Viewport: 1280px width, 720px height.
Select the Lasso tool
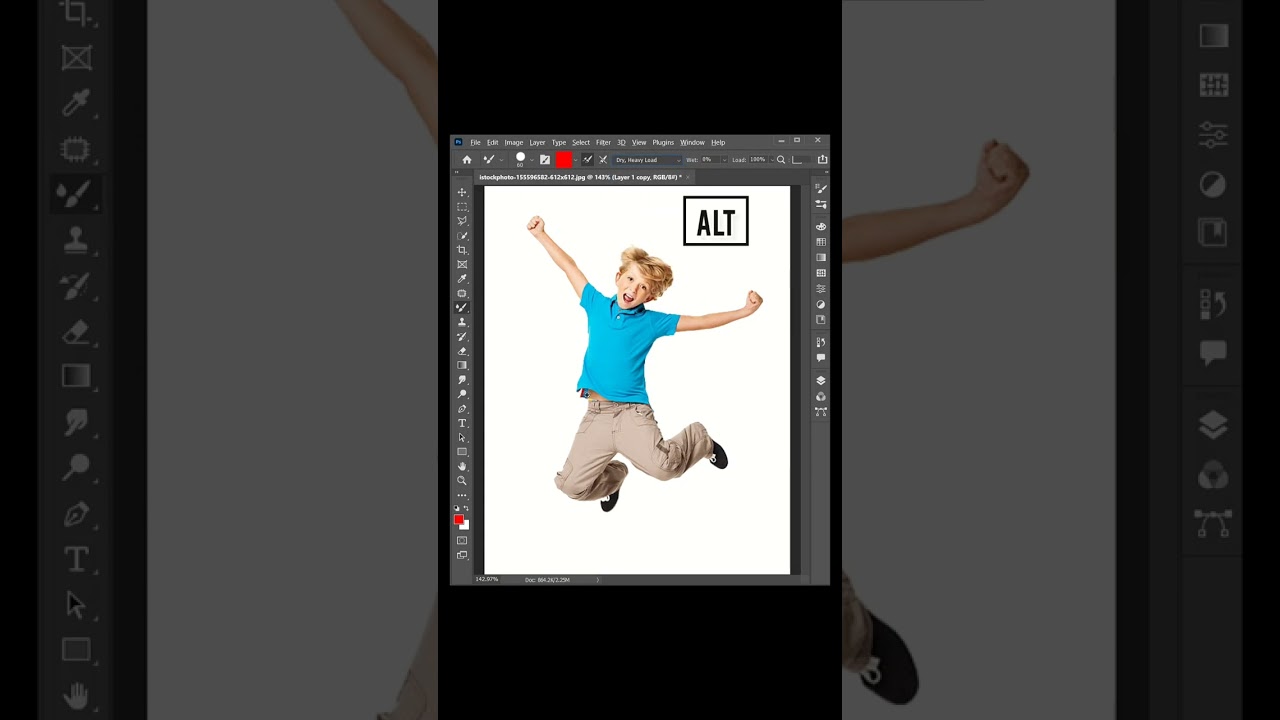[x=462, y=221]
